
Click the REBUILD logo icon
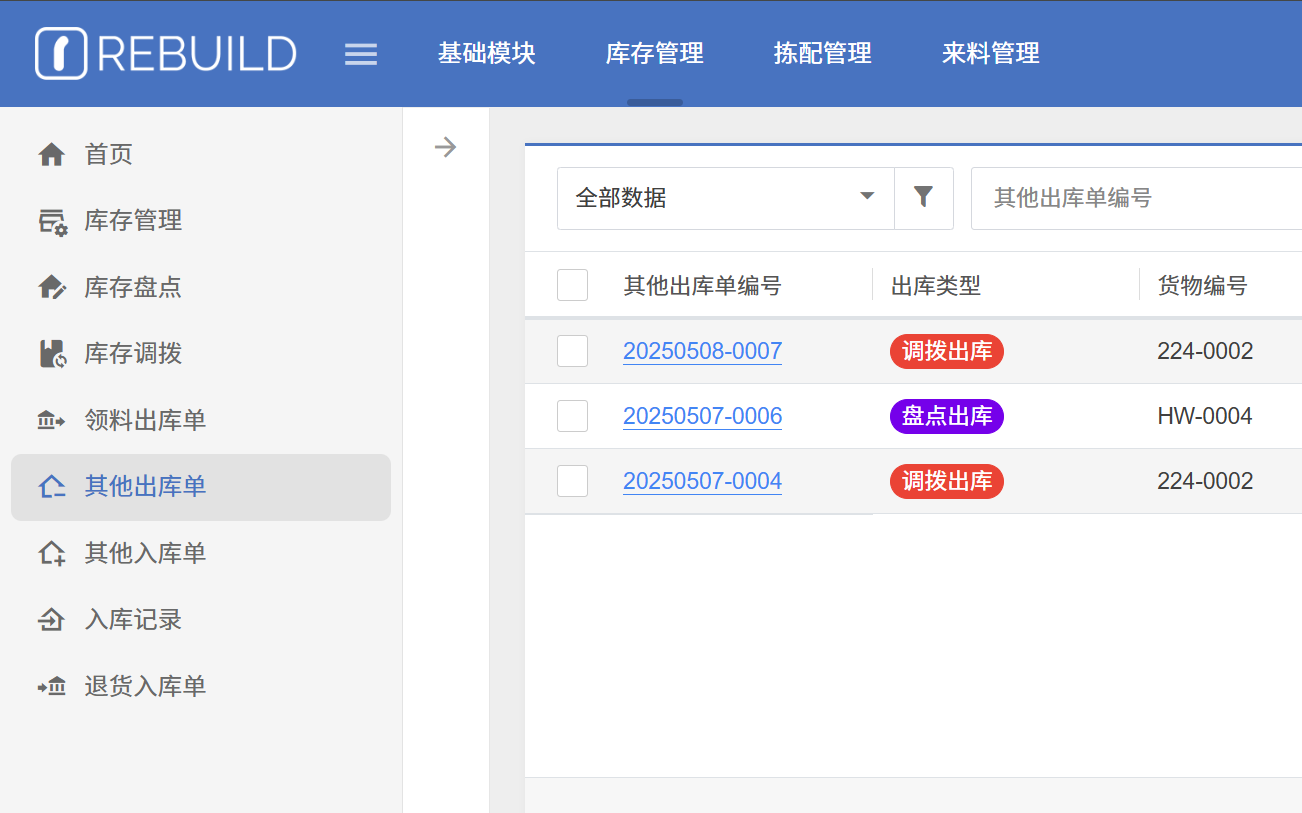pyautogui.click(x=61, y=53)
